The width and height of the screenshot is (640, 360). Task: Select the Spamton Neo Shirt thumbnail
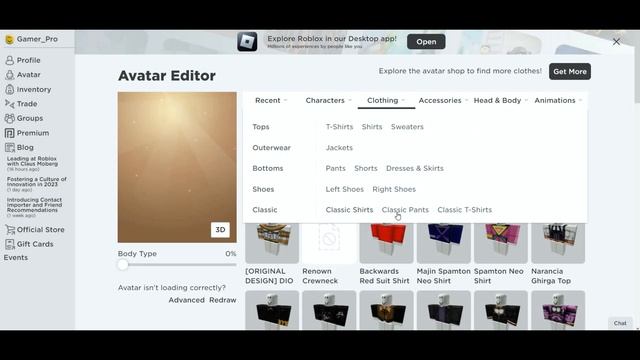pos(501,243)
